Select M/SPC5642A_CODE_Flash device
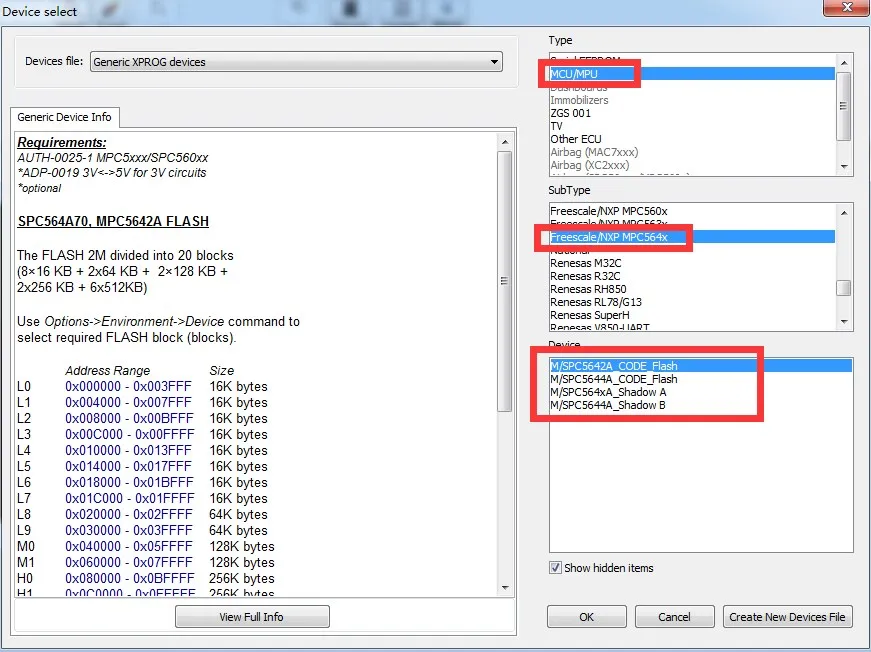The height and width of the screenshot is (652, 871). click(700, 366)
